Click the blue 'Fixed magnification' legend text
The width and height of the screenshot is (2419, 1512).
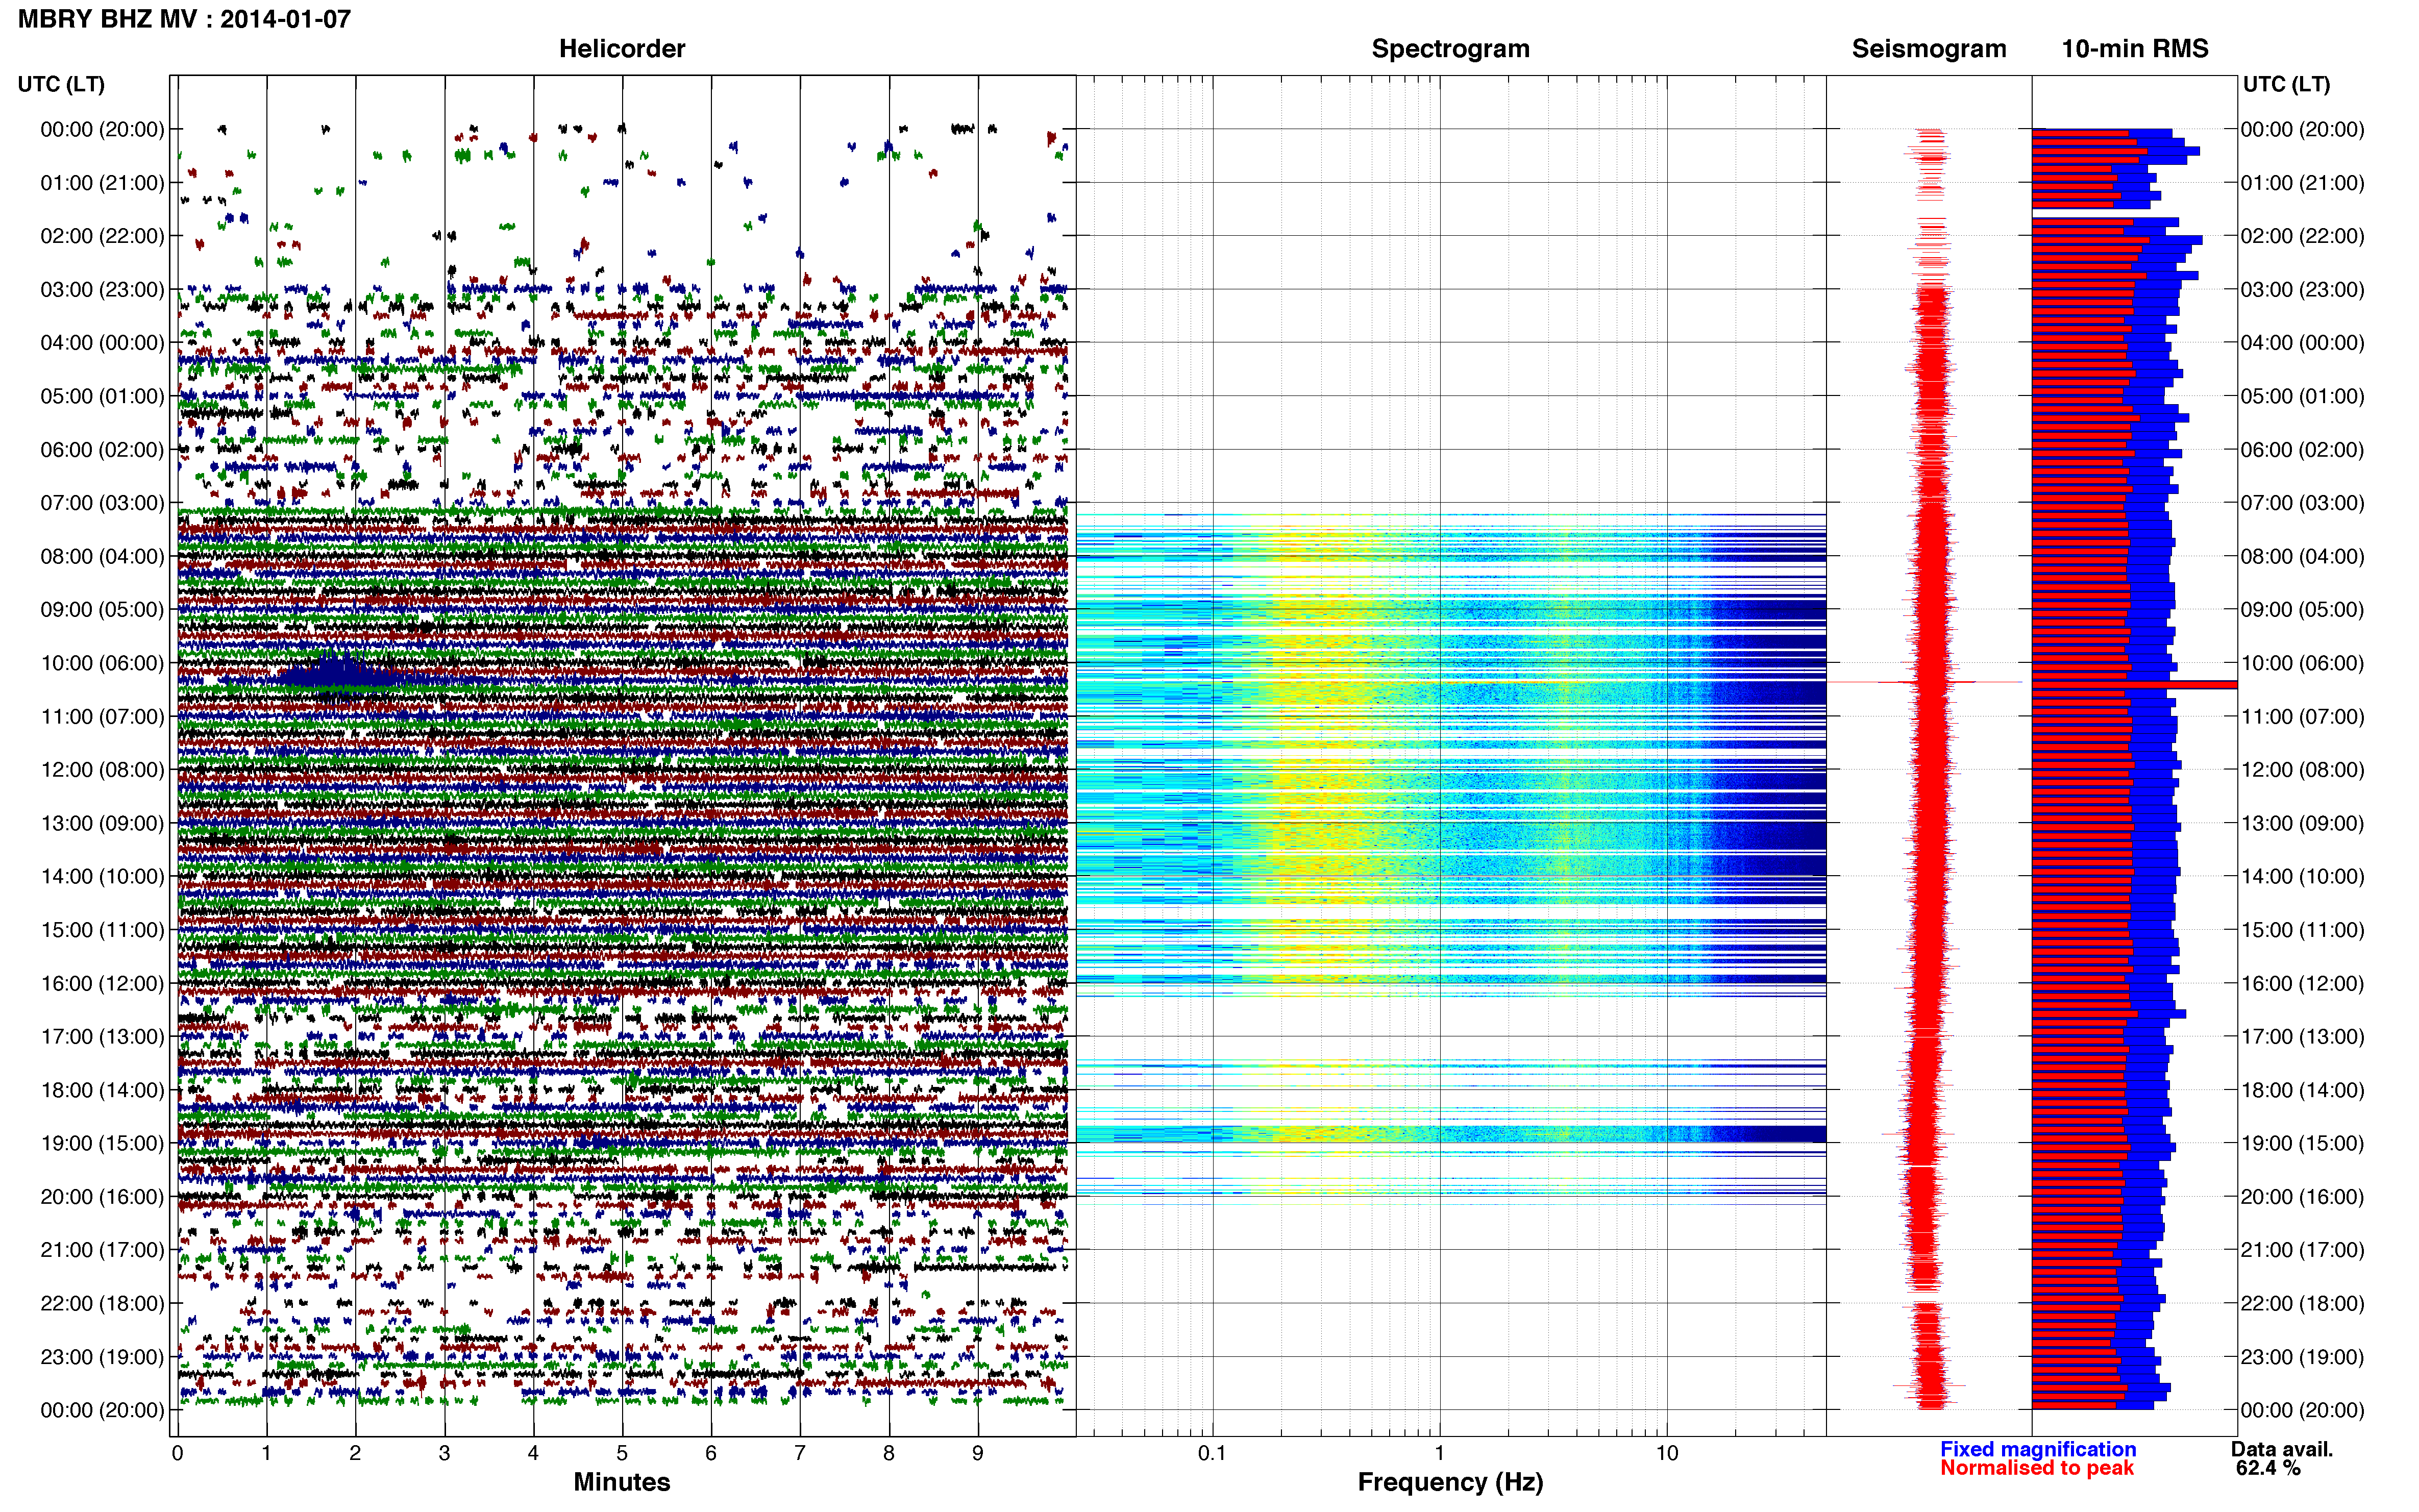coord(2037,1449)
